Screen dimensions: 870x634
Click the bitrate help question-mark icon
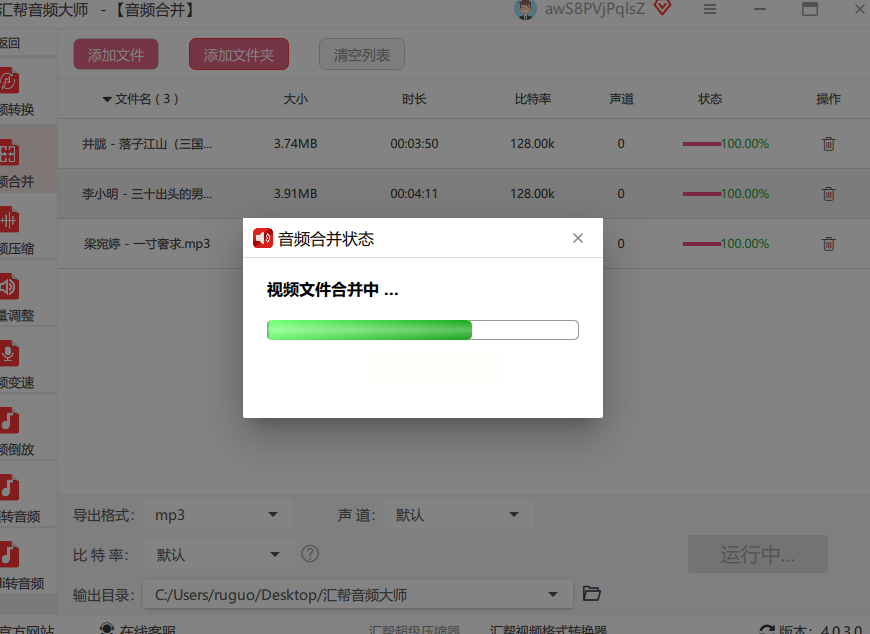[x=310, y=554]
